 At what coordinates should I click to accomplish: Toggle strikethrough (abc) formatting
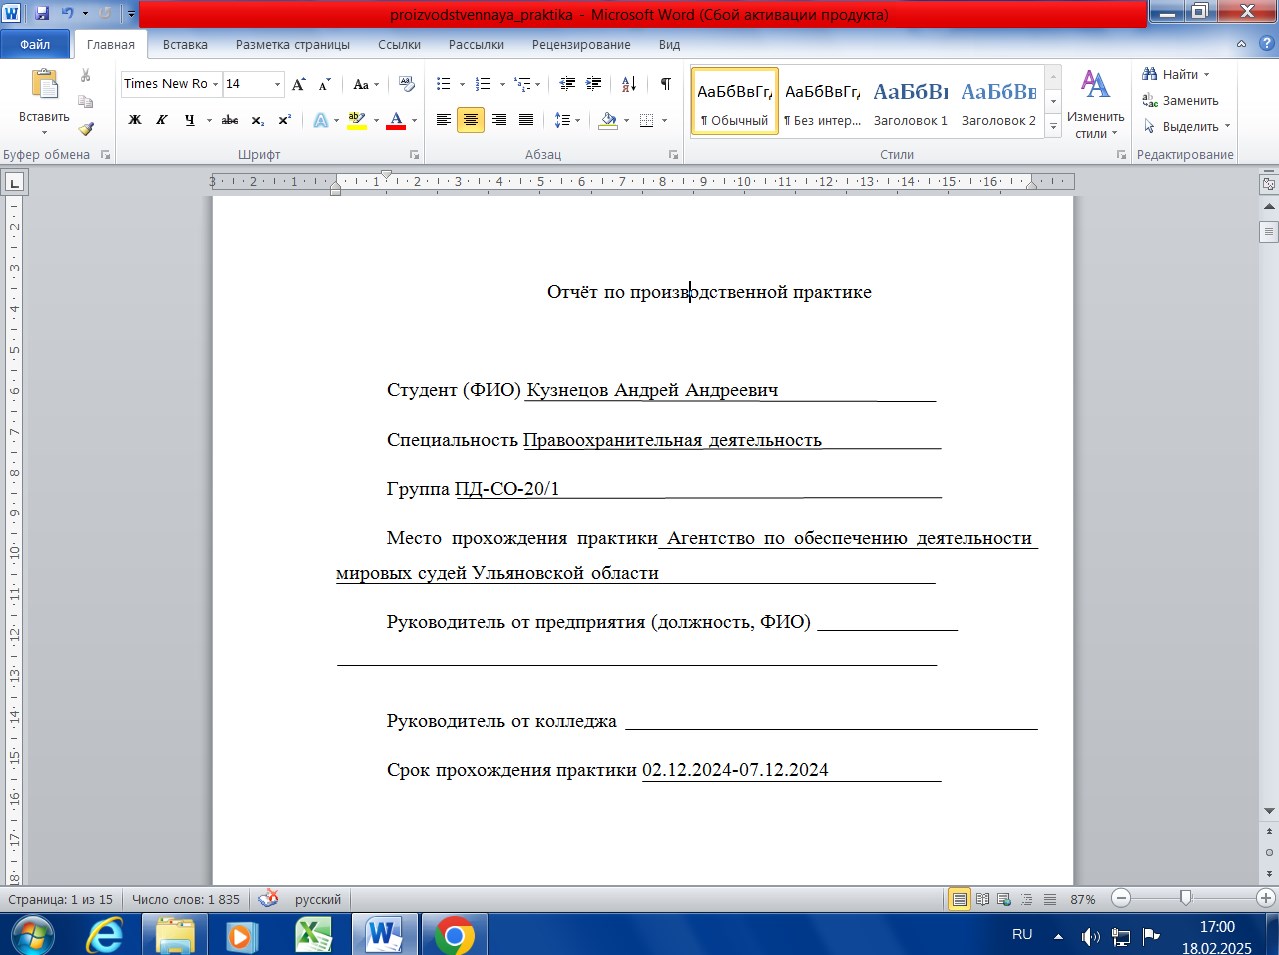tap(230, 120)
